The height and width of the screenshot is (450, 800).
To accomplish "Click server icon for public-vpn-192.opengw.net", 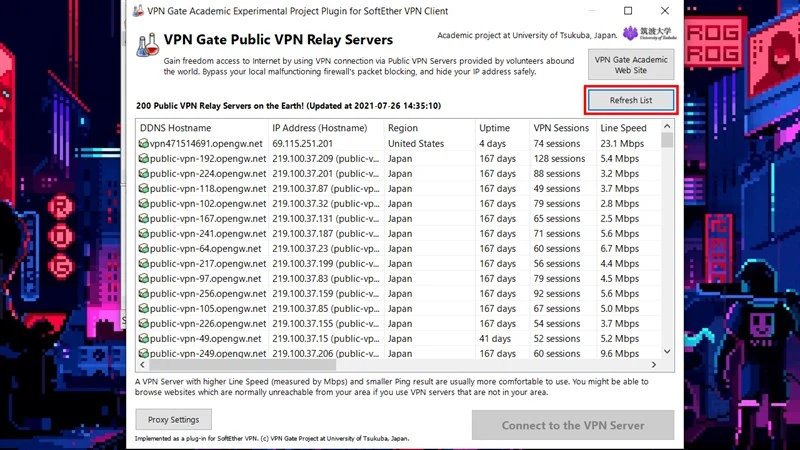I will 143,159.
